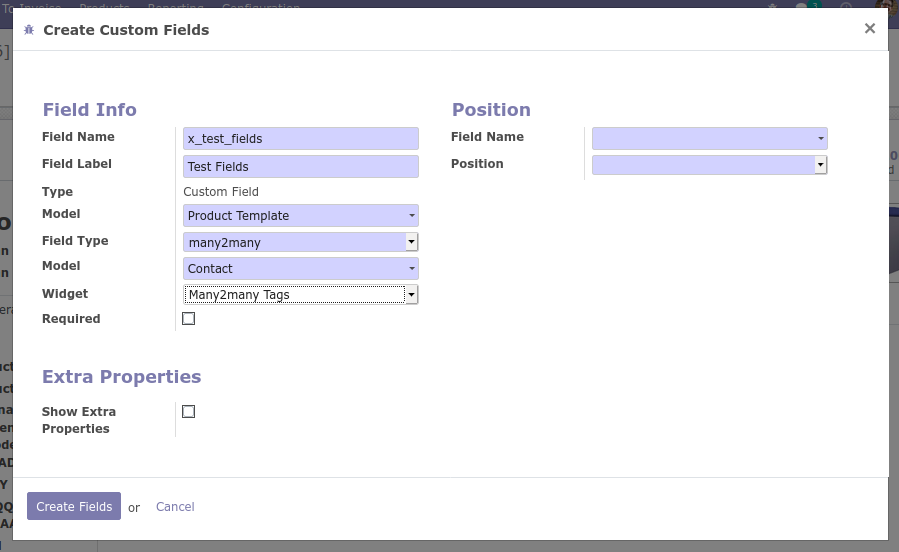Enable the Required checkbox
899x552 pixels.
point(188,319)
